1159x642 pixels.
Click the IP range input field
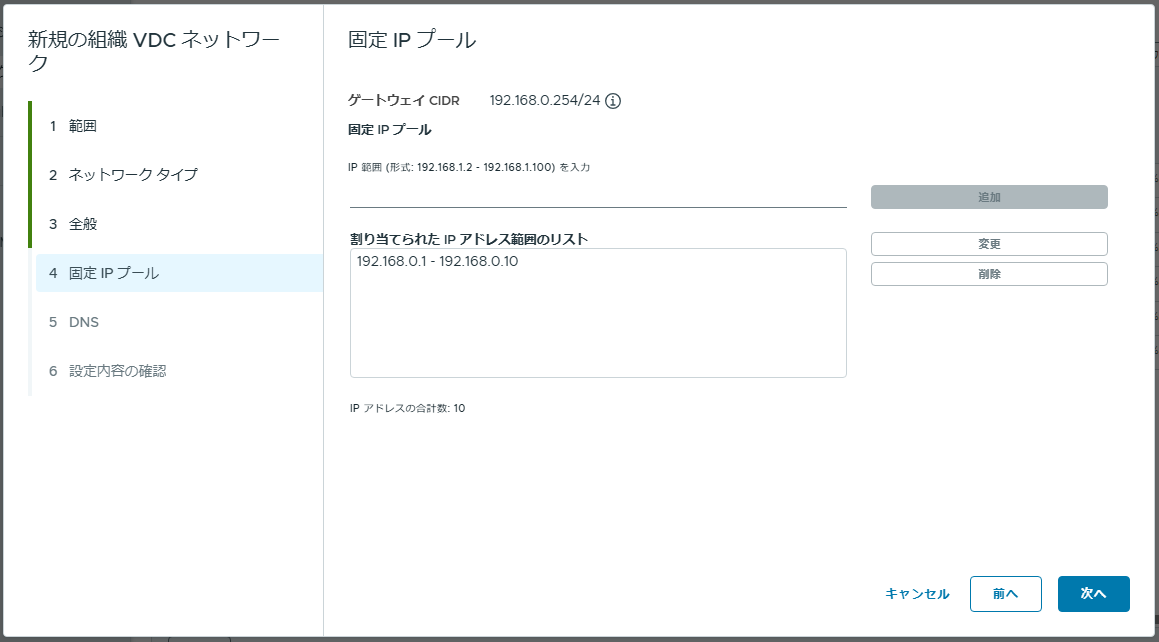(598, 196)
